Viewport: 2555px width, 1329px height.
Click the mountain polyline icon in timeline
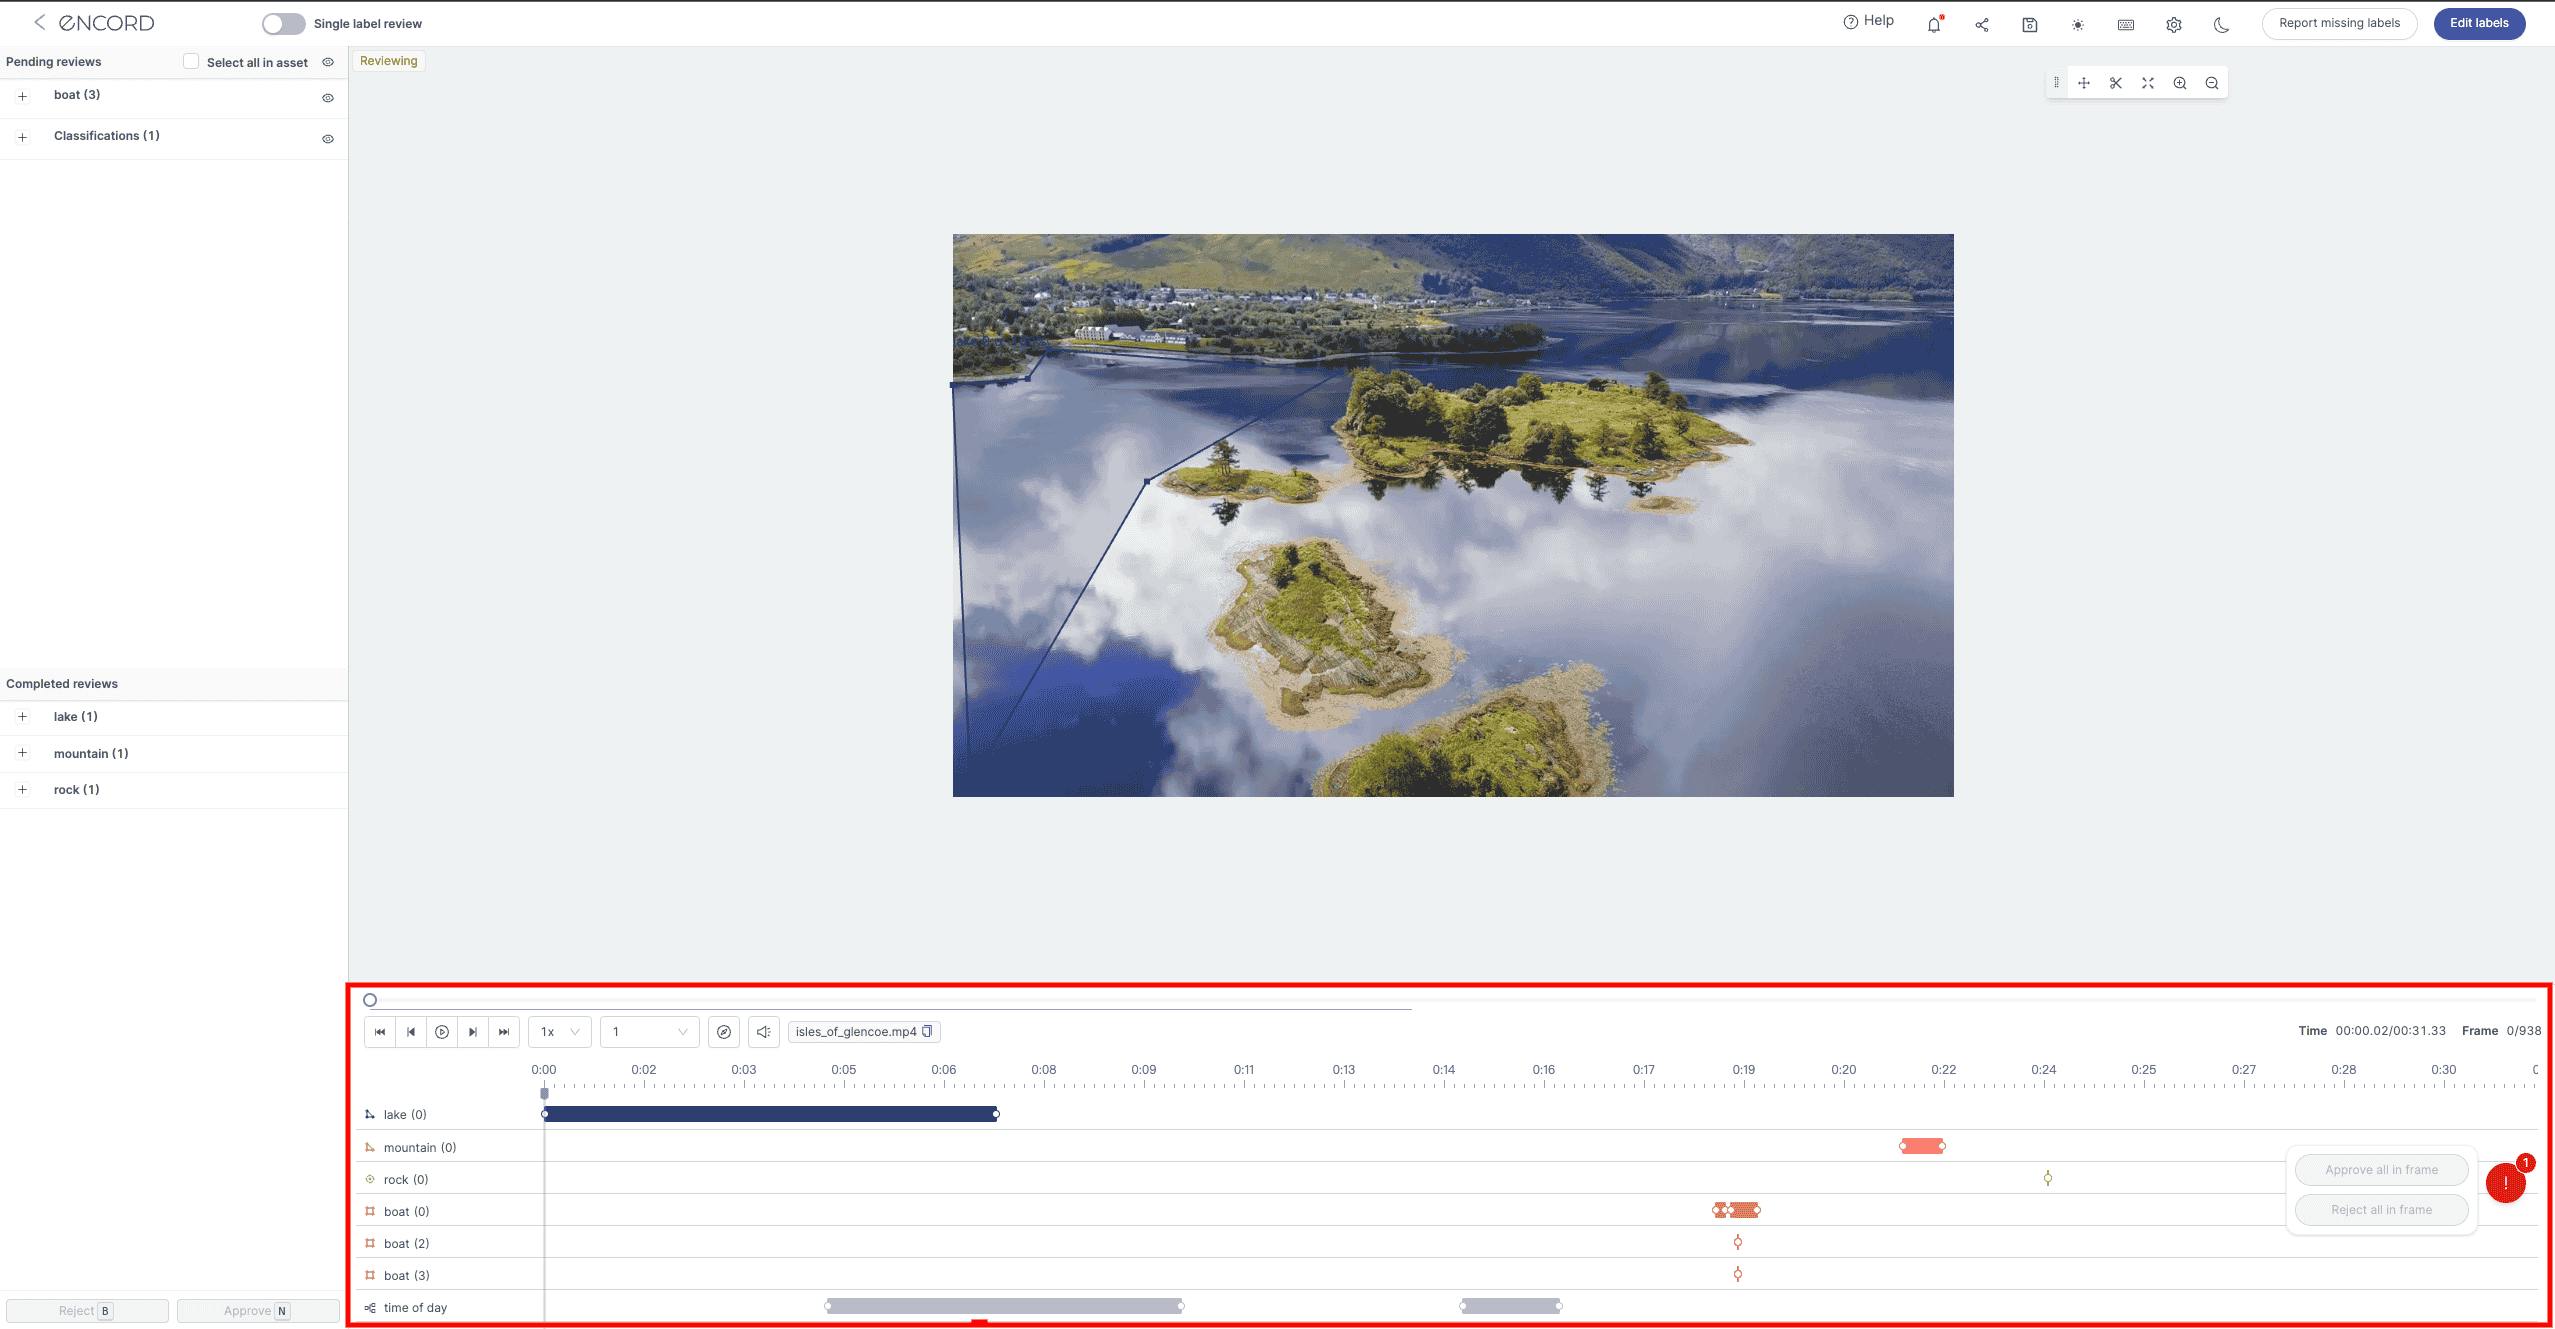370,1147
